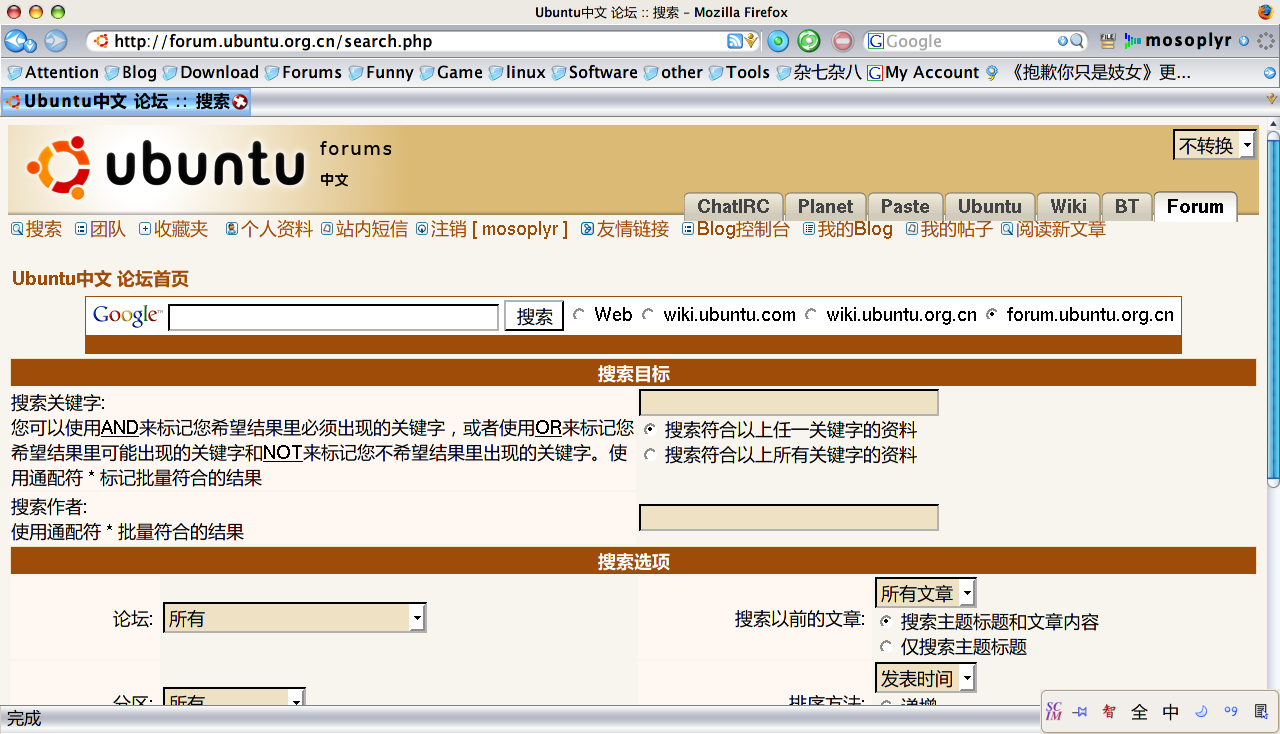1280x734 pixels.
Task: Click the magnifier icon in the Google search box
Action: pos(1077,41)
